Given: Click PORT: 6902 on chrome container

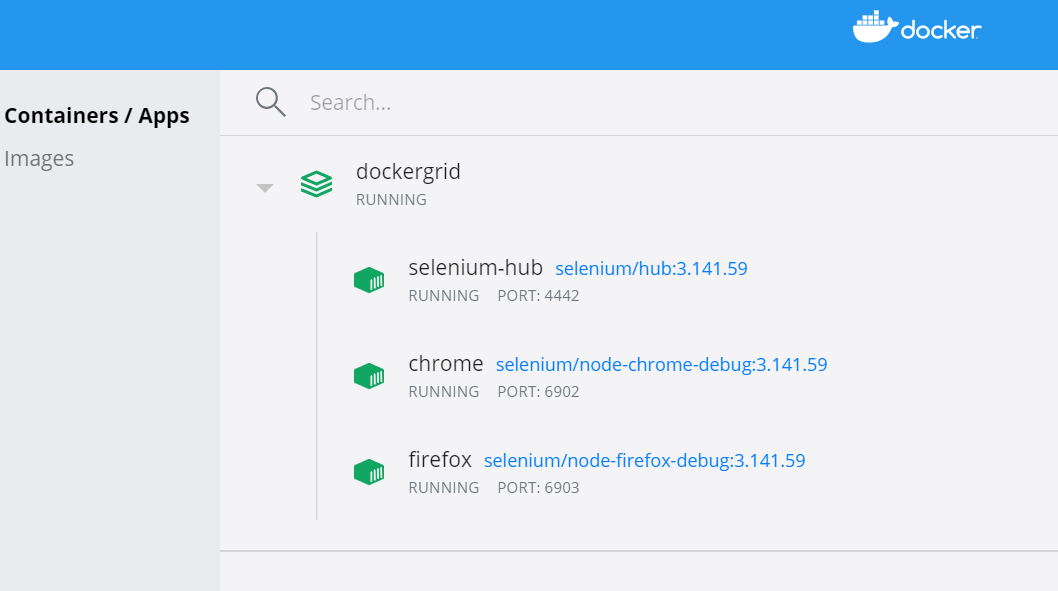Looking at the screenshot, I should (x=538, y=392).
